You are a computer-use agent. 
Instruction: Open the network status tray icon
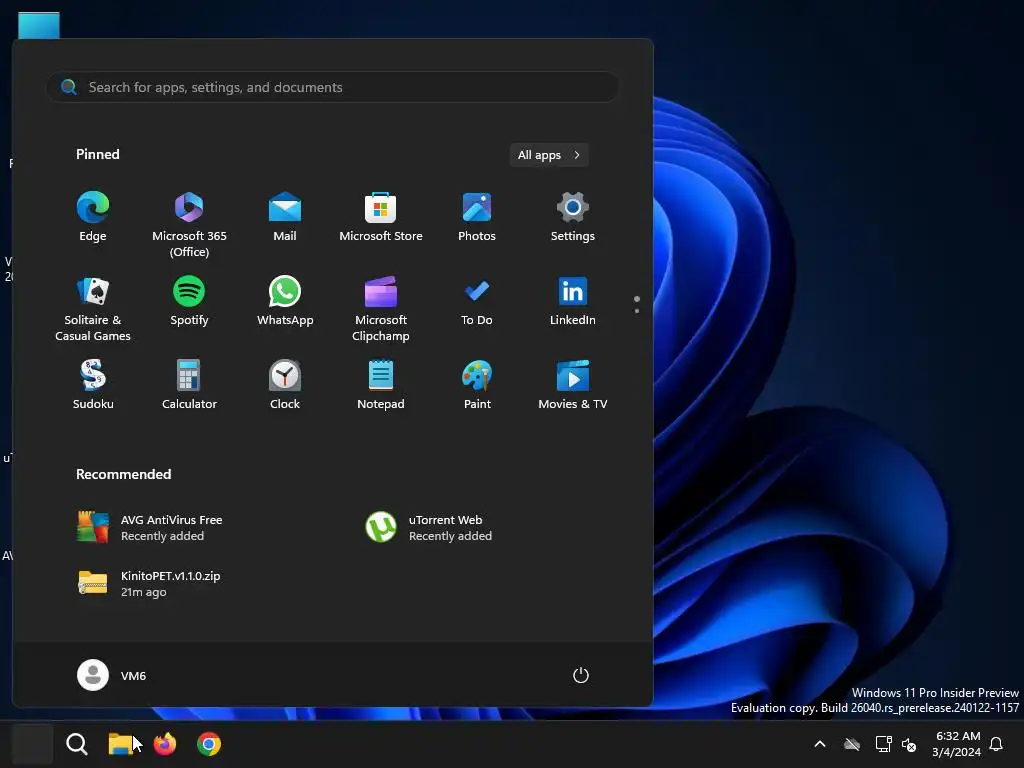point(883,744)
